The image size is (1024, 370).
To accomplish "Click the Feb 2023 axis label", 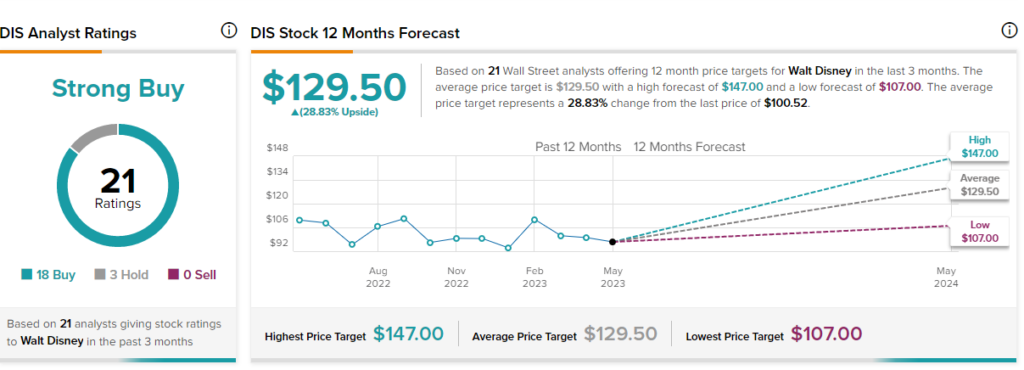I will (x=534, y=277).
